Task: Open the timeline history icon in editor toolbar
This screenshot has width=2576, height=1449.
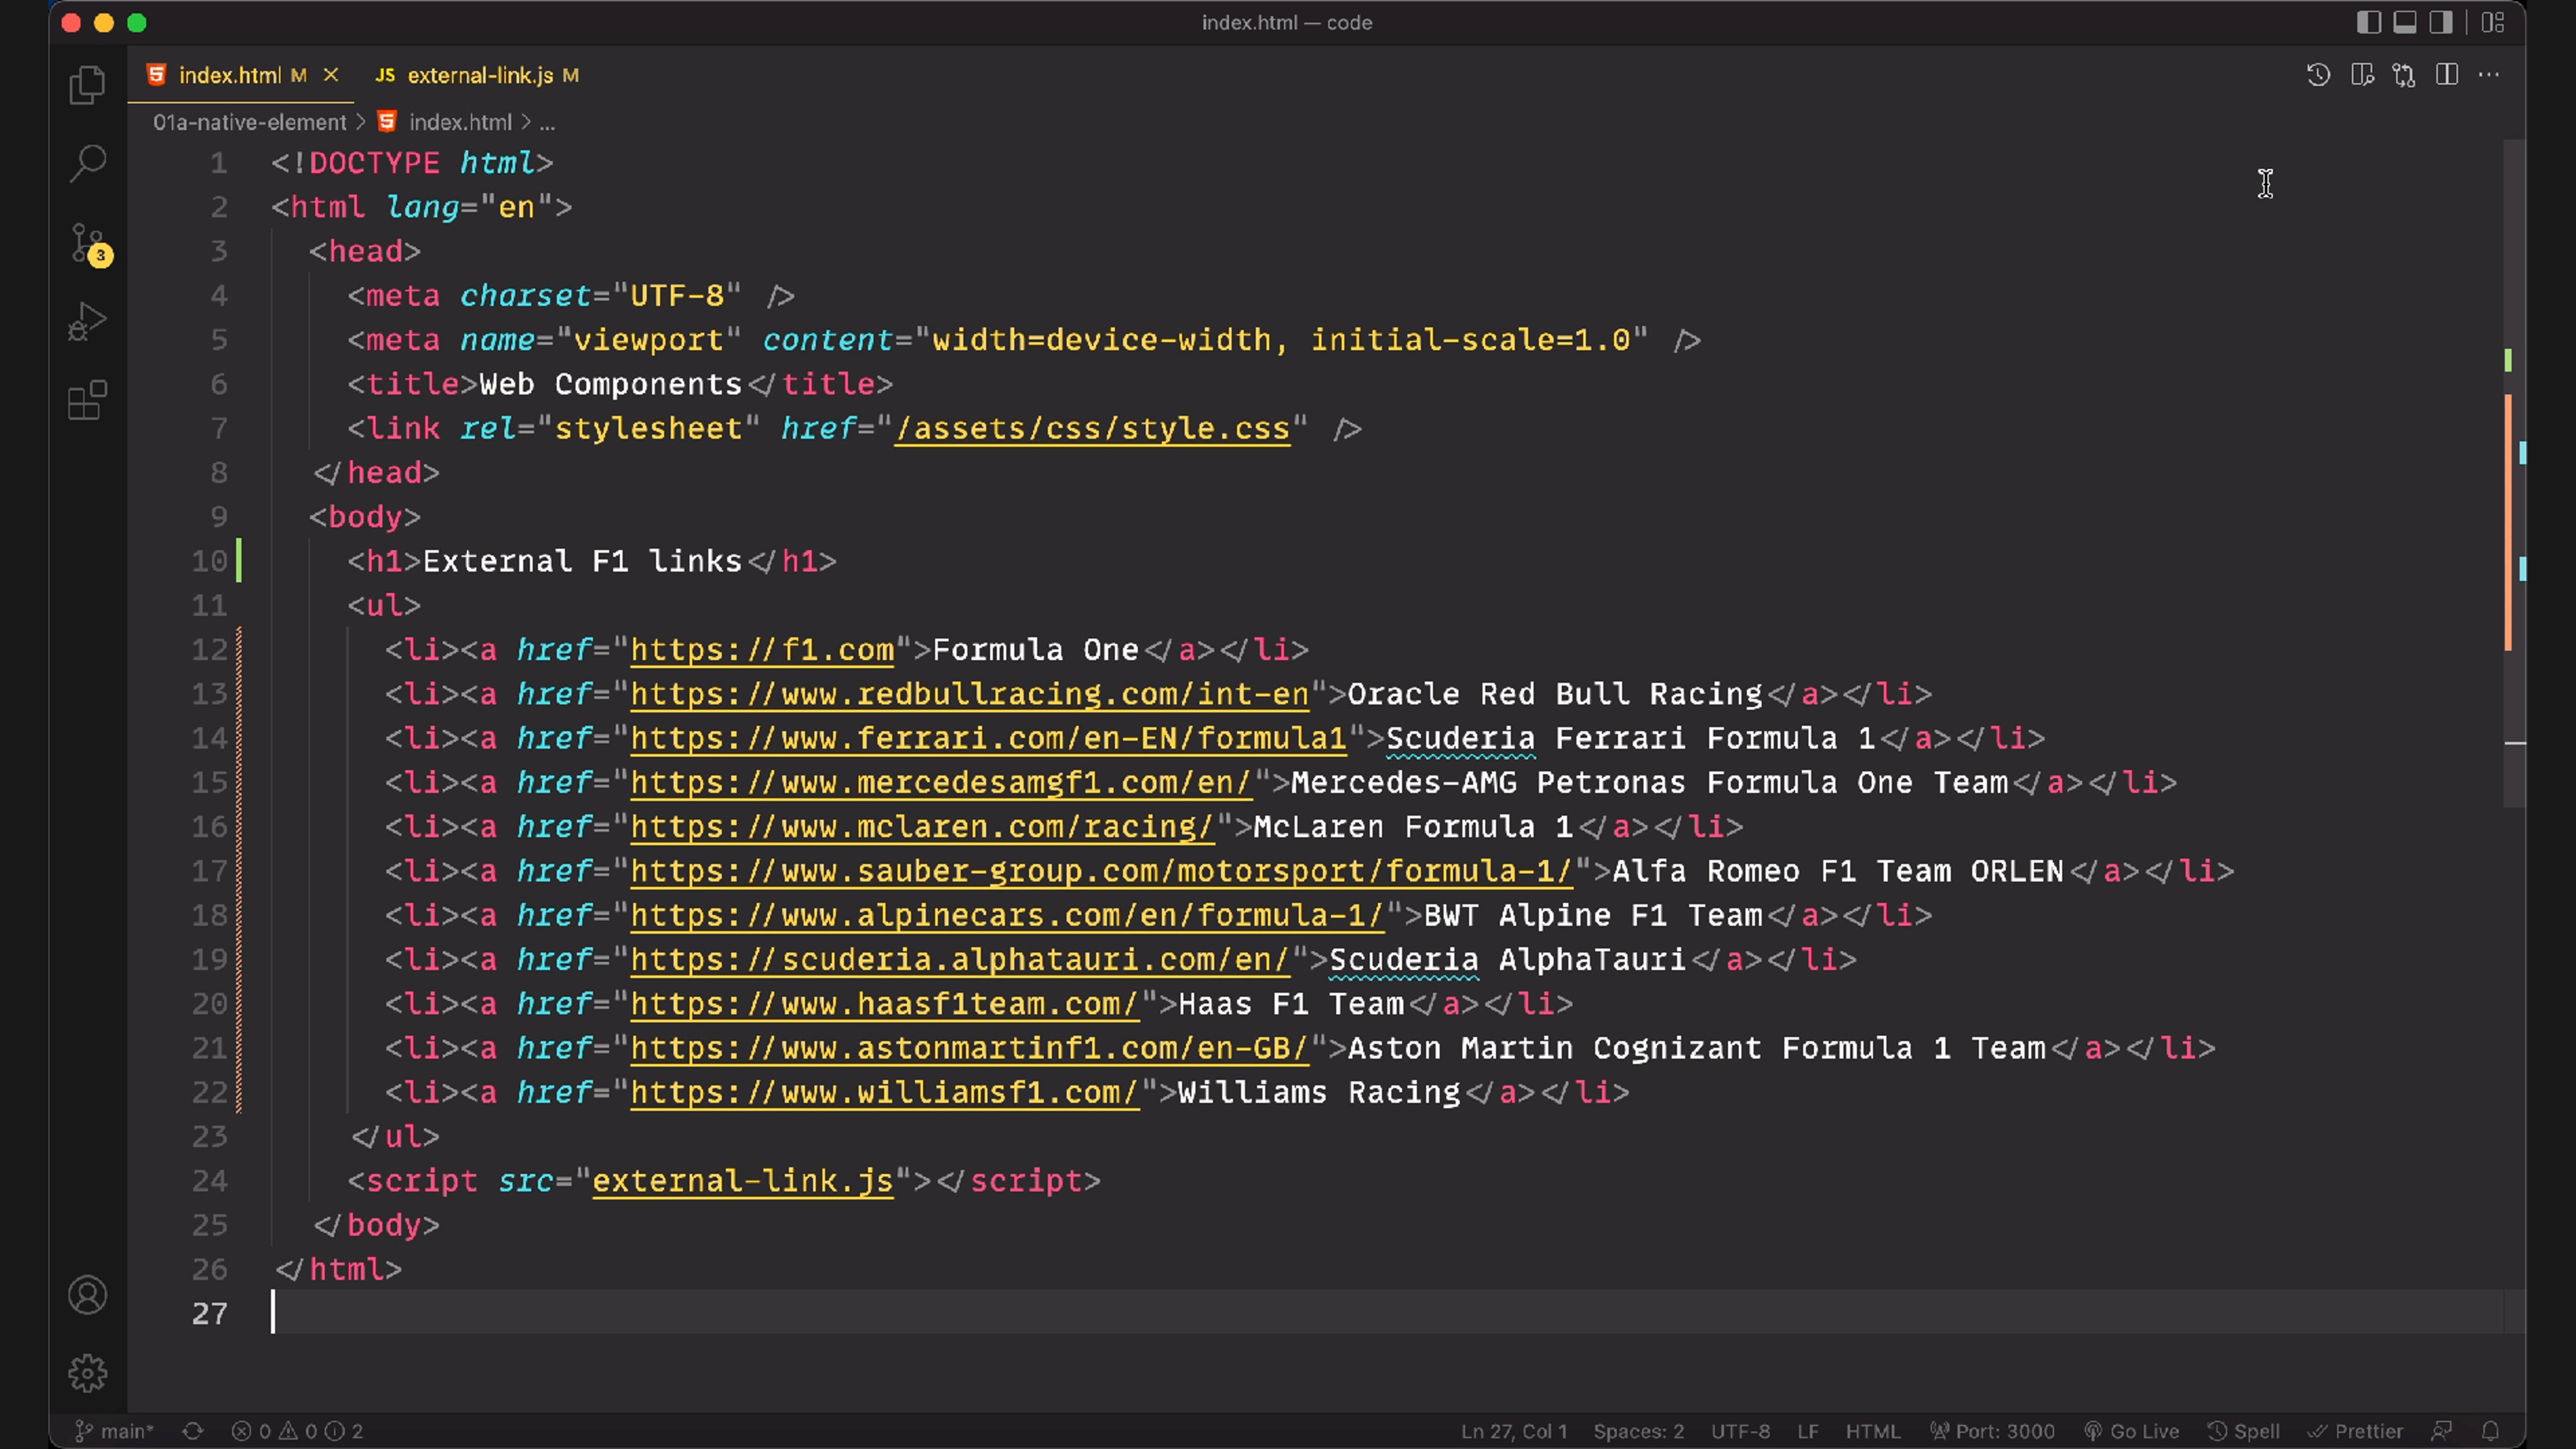Action: pos(2318,75)
